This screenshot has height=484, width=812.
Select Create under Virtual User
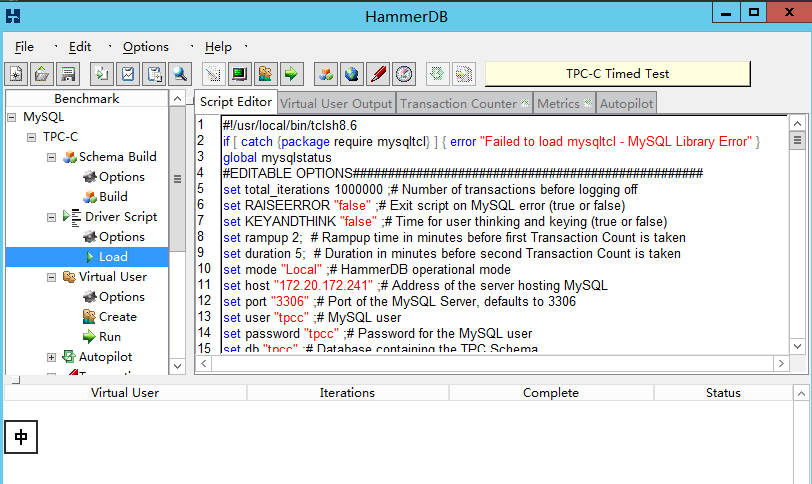(x=118, y=317)
